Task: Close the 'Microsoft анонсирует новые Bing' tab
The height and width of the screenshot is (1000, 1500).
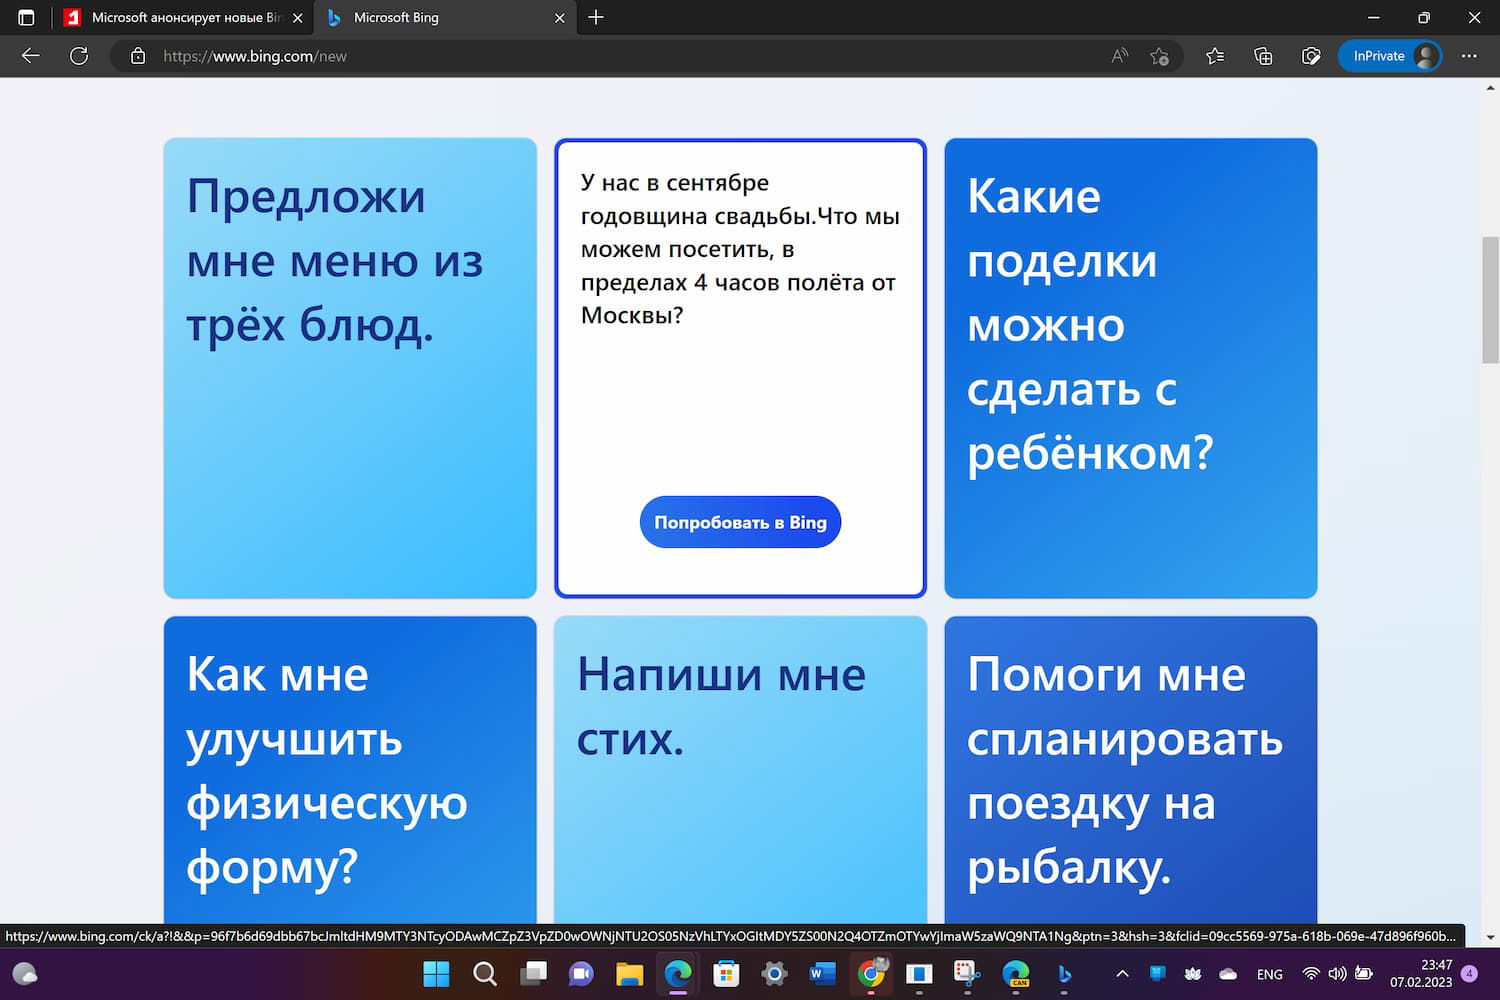Action: (x=297, y=18)
